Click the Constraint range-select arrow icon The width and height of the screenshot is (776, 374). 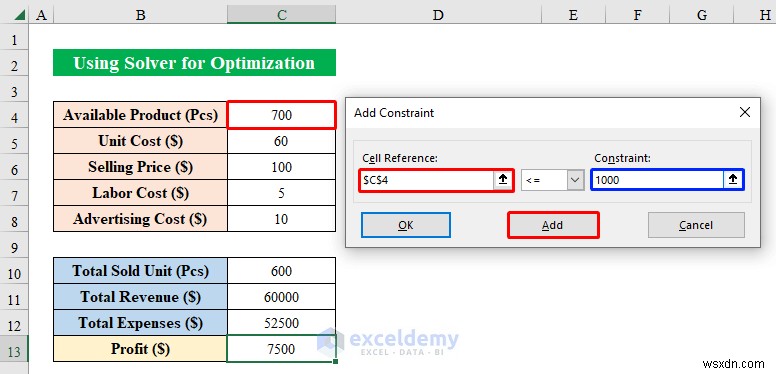click(733, 180)
